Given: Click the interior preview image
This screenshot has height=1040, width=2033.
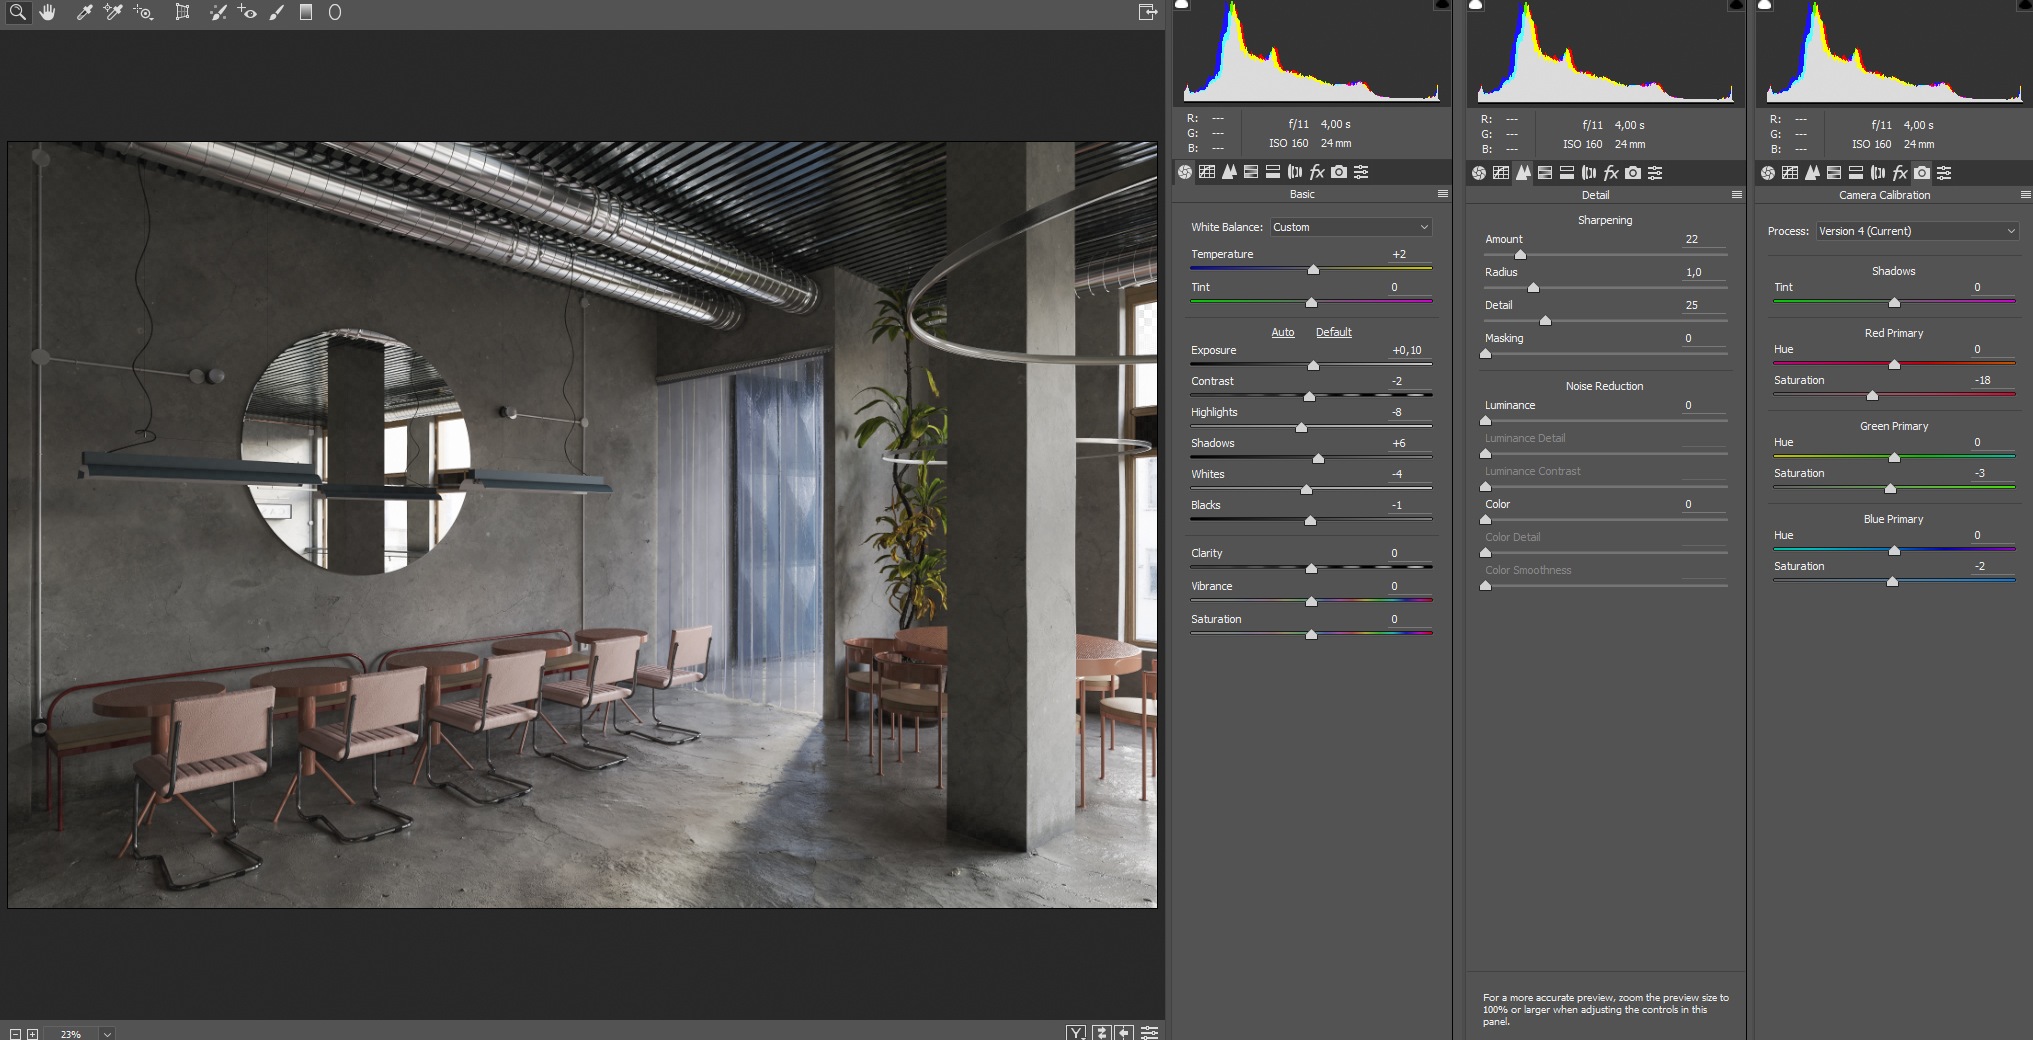Looking at the screenshot, I should (582, 525).
